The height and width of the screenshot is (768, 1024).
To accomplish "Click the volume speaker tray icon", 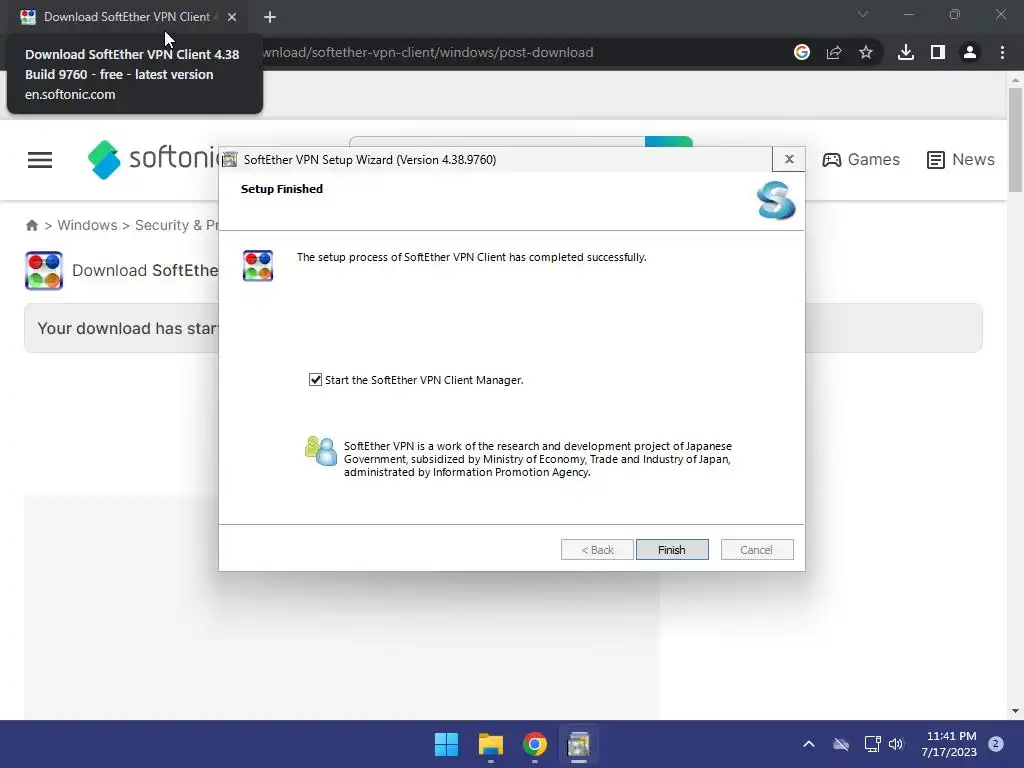I will click(x=896, y=744).
